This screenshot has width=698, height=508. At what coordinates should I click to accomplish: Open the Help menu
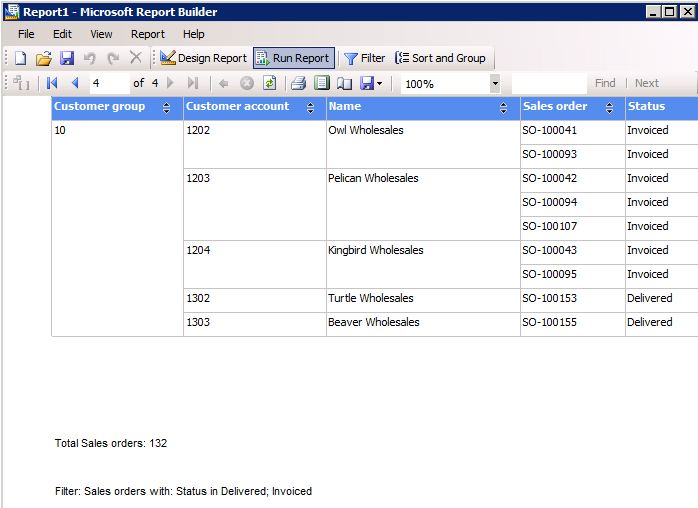pyautogui.click(x=194, y=34)
